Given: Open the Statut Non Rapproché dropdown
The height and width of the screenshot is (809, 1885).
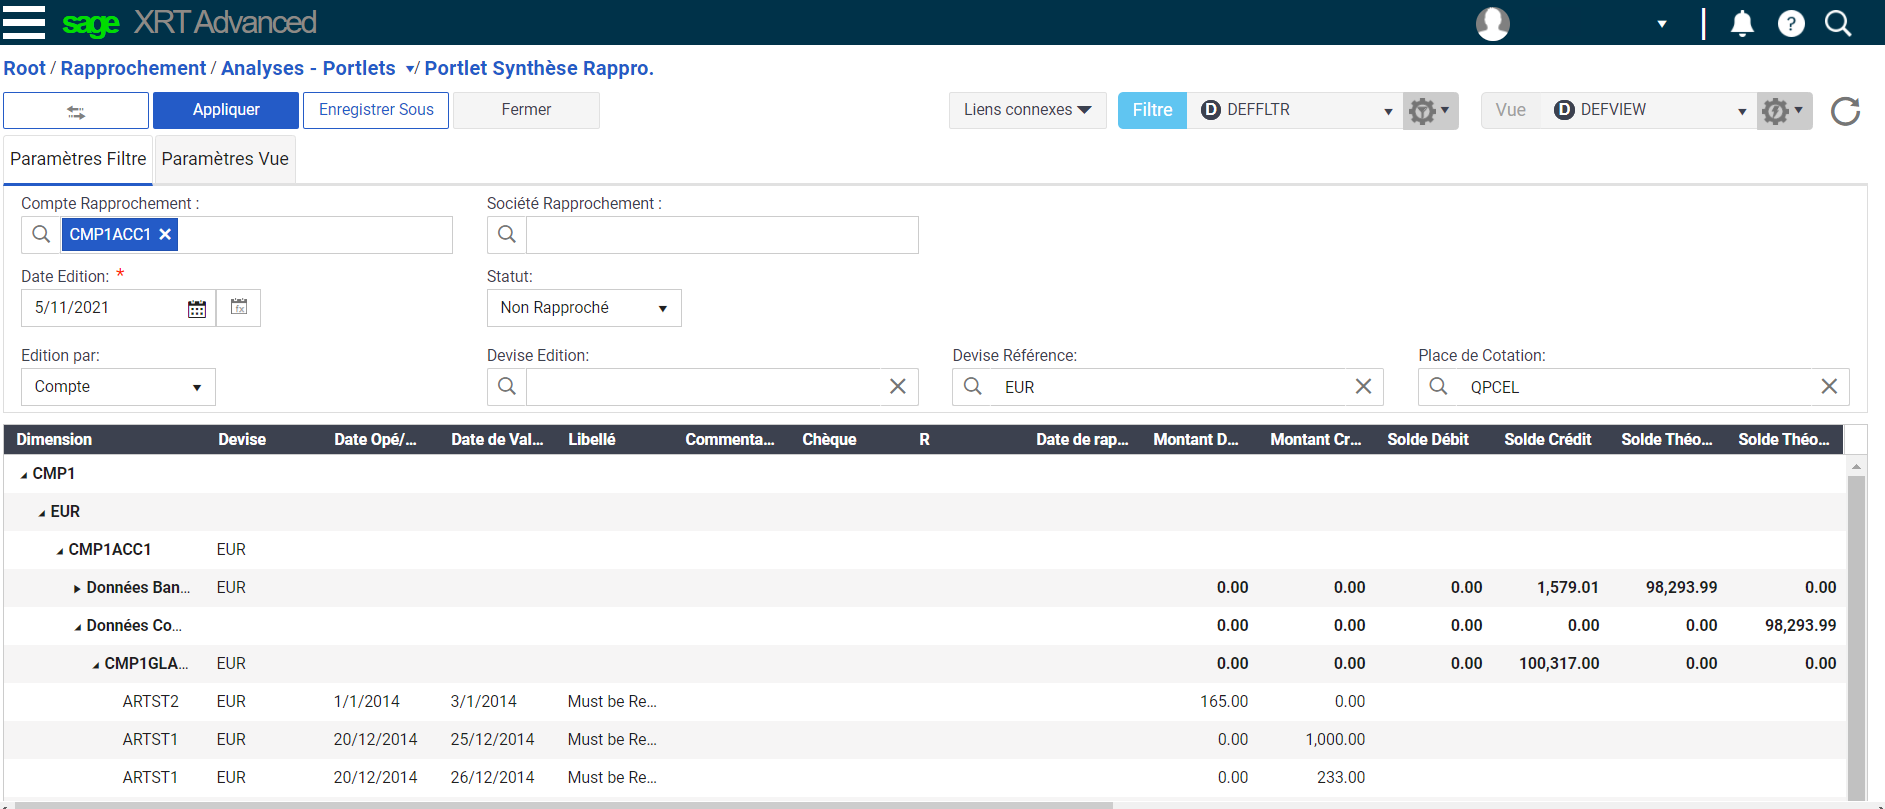Looking at the screenshot, I should click(x=584, y=308).
